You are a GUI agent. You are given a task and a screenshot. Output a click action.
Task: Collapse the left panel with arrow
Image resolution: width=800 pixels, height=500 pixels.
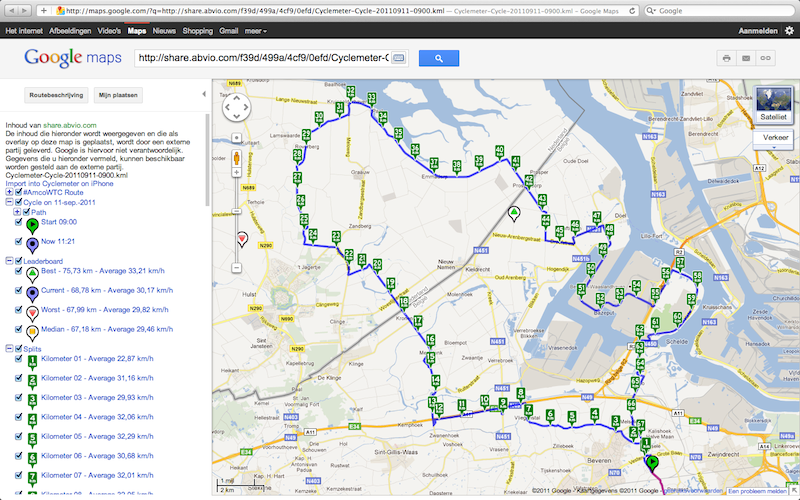click(x=204, y=94)
